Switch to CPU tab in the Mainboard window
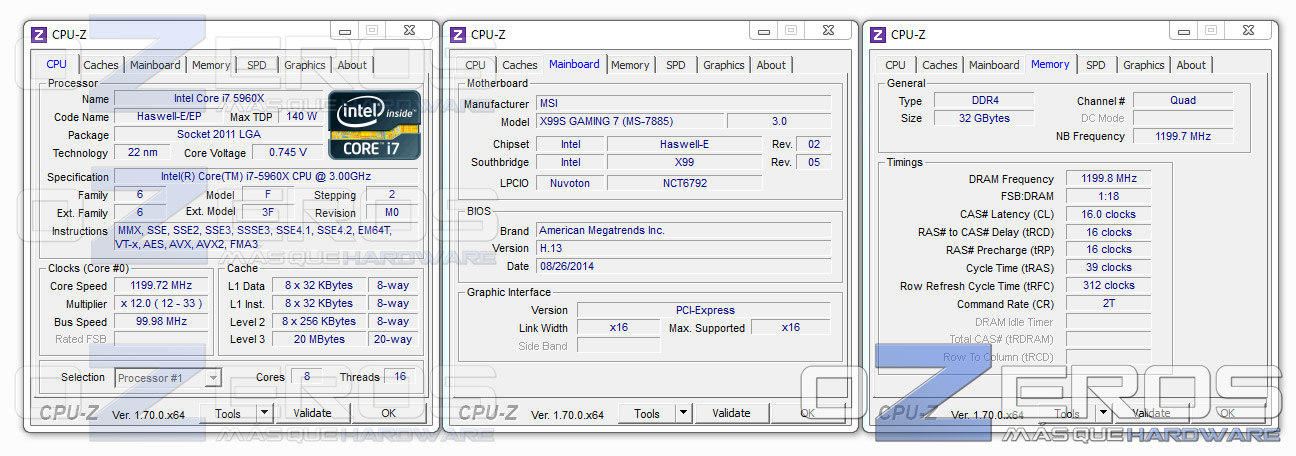The image size is (1296, 456). [x=476, y=65]
